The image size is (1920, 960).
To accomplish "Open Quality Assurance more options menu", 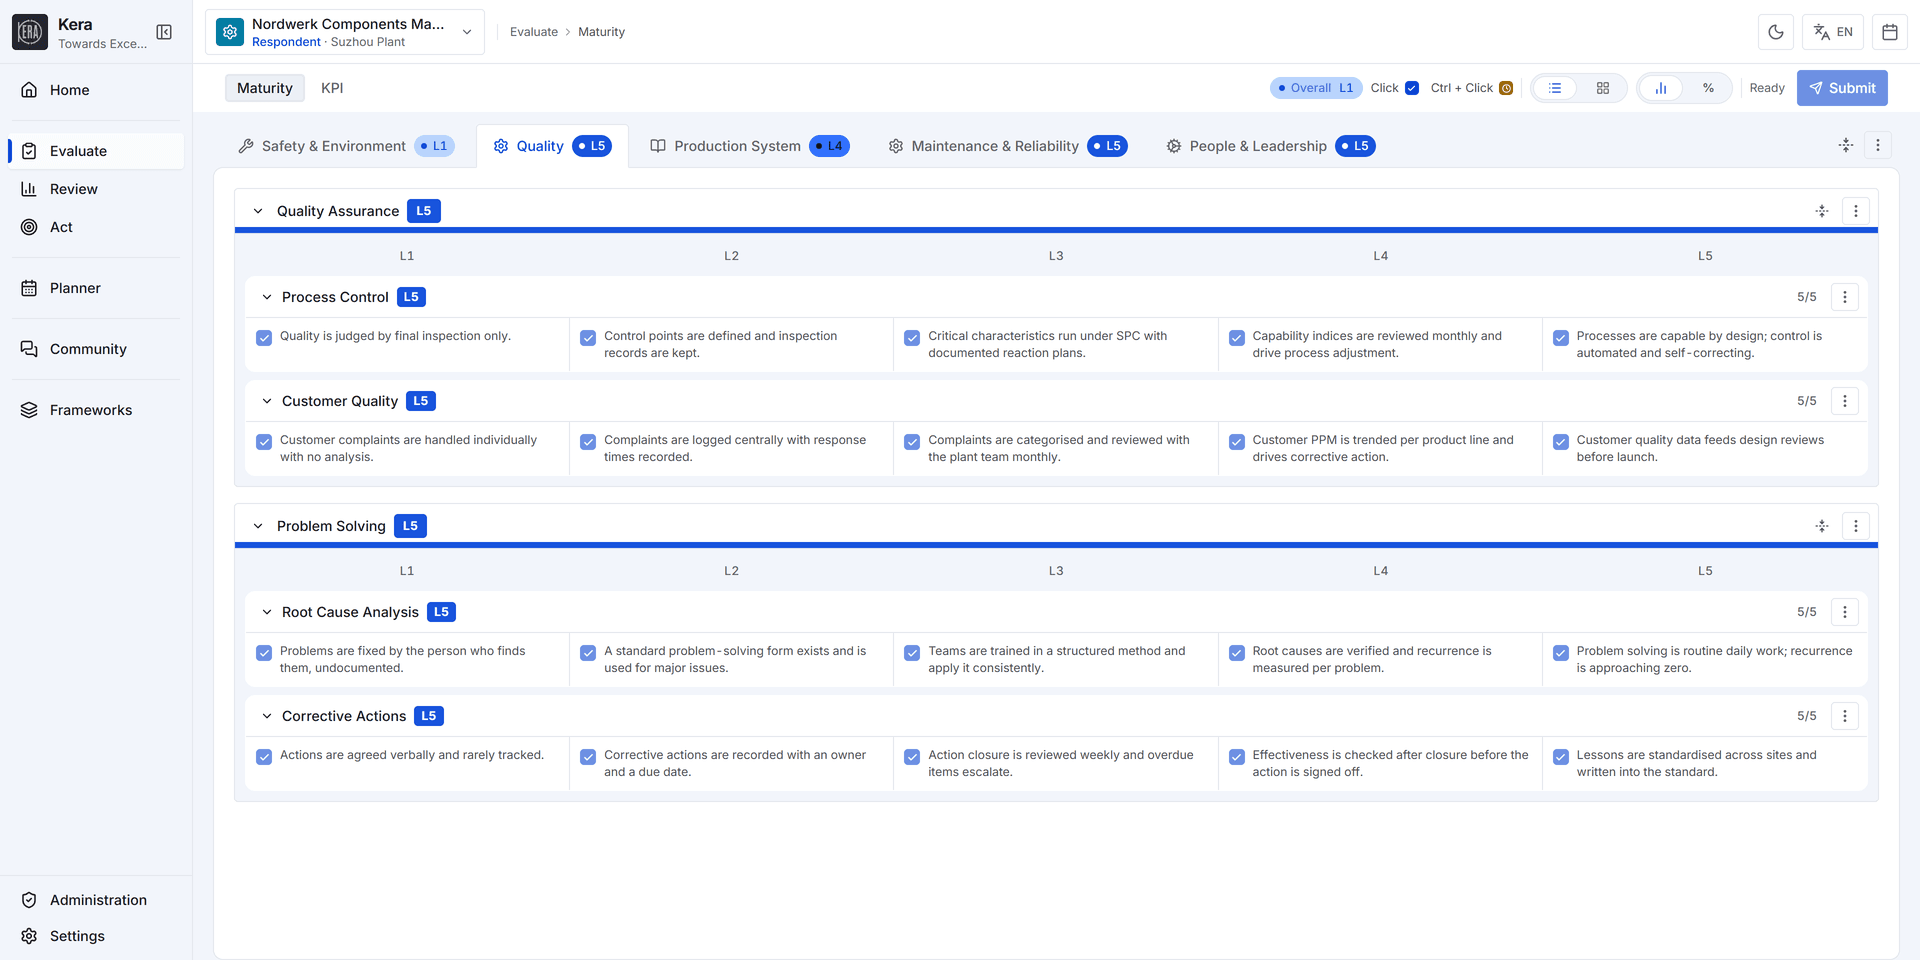I will (1856, 211).
